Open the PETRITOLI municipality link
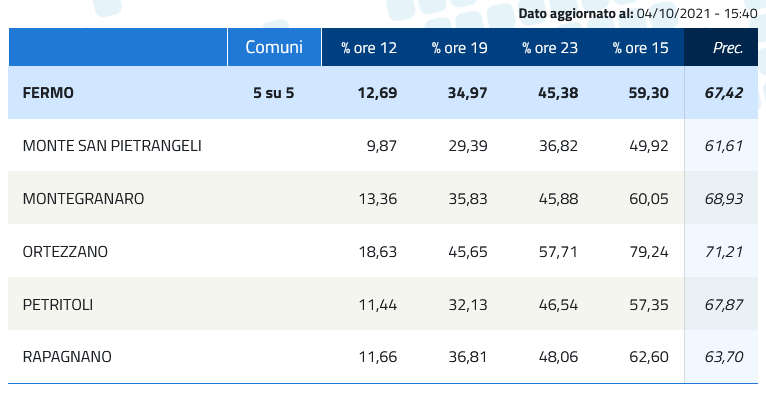This screenshot has height=393, width=766. tap(58, 305)
